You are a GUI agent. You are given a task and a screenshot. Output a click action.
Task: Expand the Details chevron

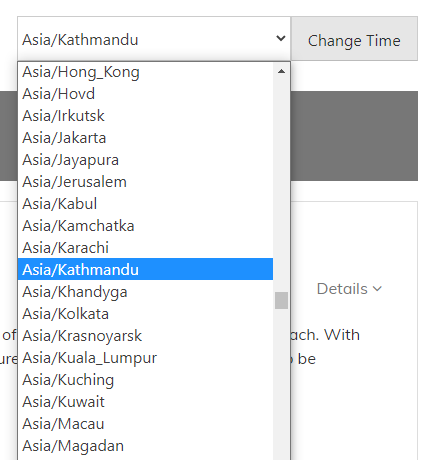click(377, 289)
